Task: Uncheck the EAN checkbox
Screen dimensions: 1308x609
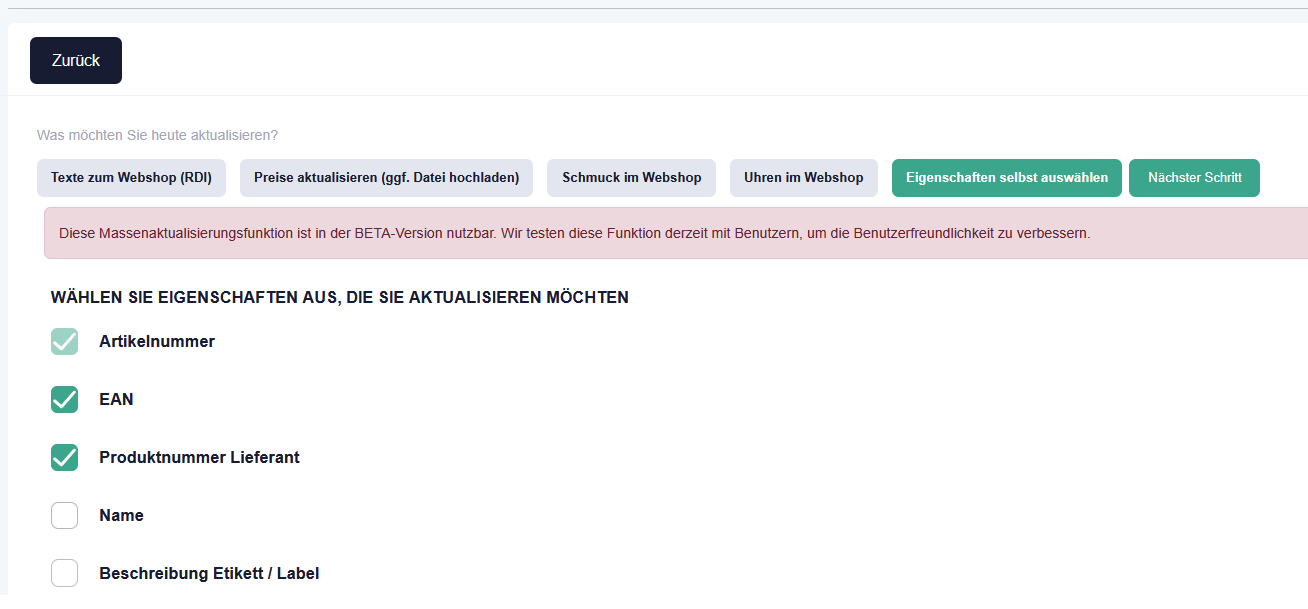Action: click(65, 400)
